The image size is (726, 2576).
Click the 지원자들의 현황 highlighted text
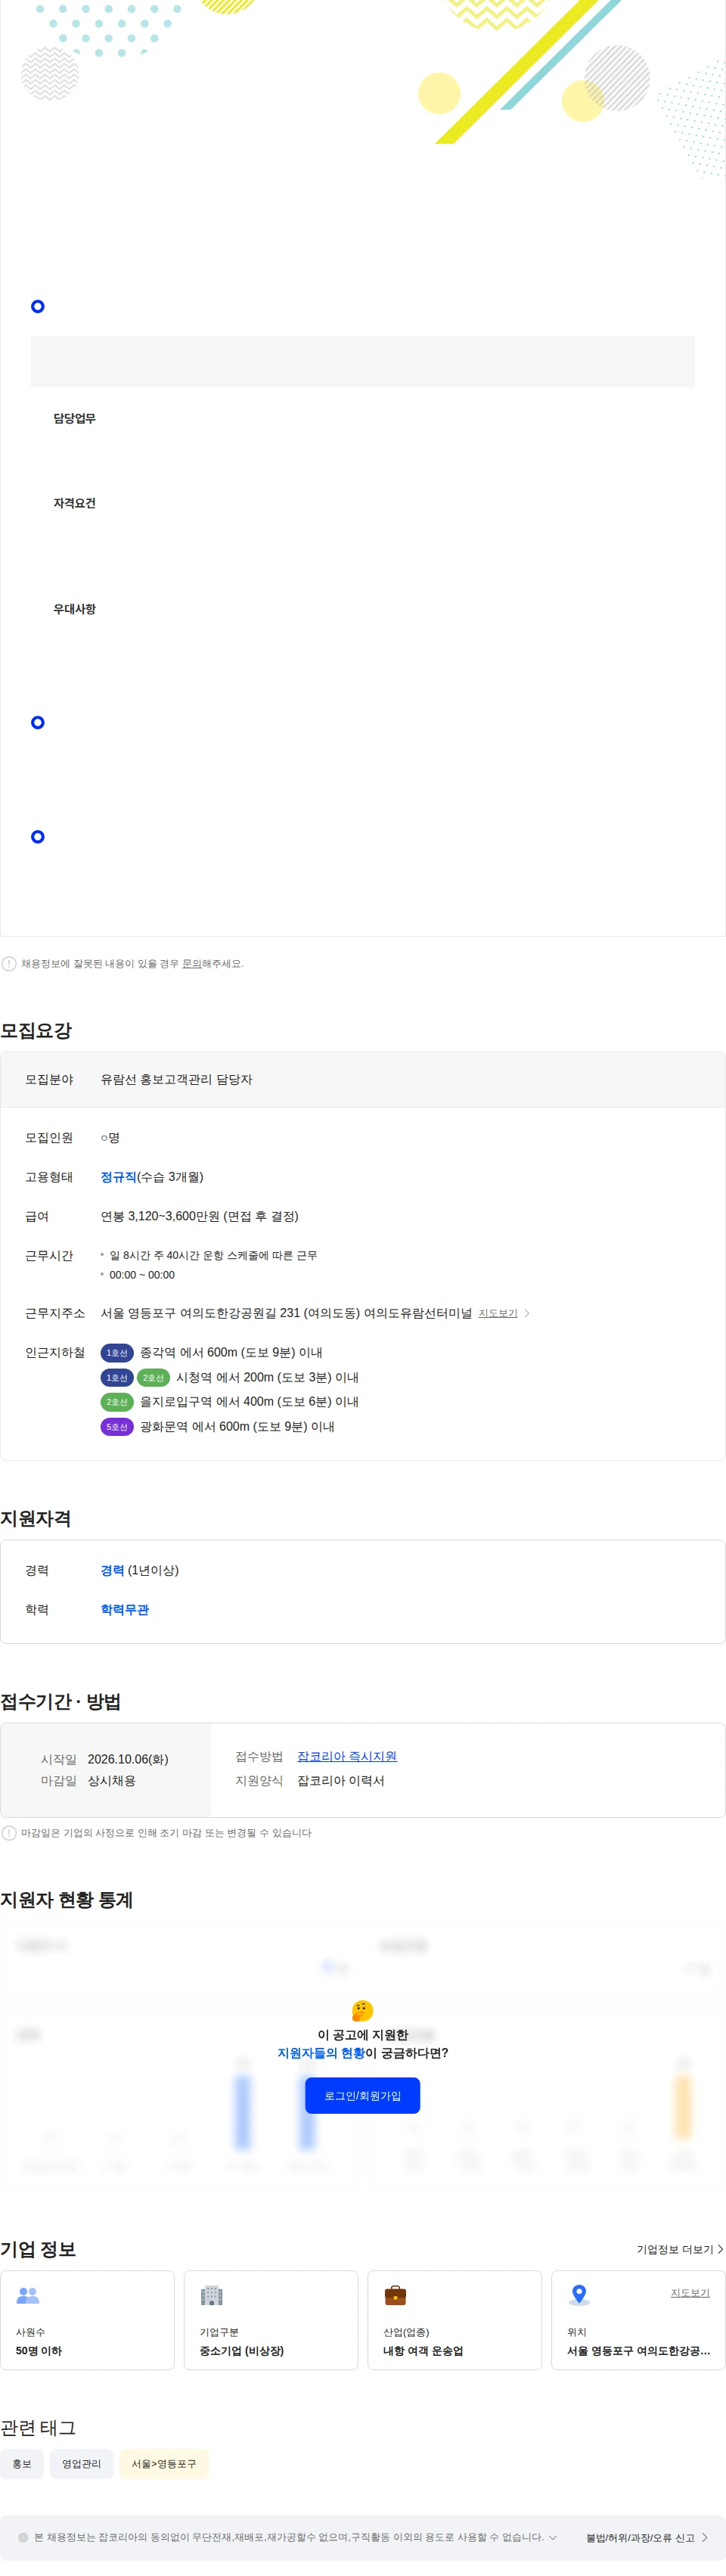[321, 2053]
